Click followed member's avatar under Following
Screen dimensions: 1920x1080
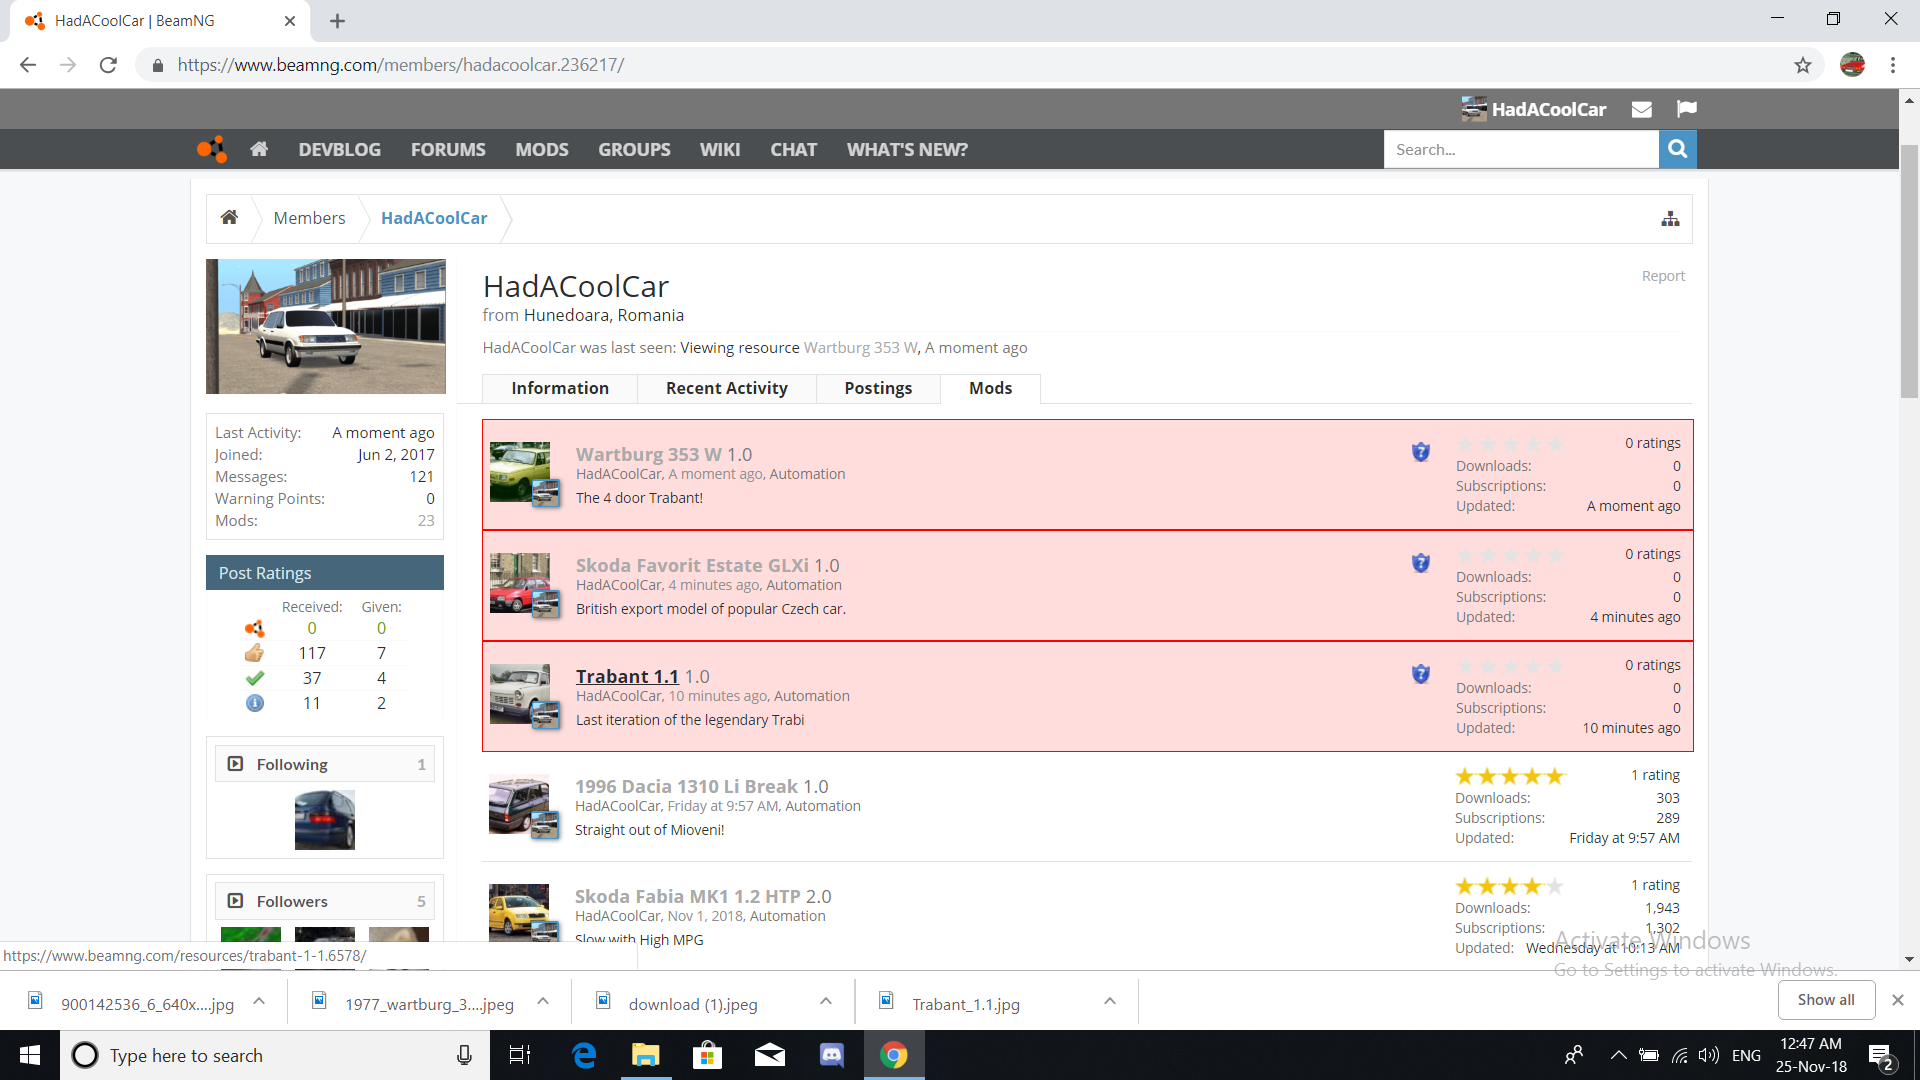[325, 820]
